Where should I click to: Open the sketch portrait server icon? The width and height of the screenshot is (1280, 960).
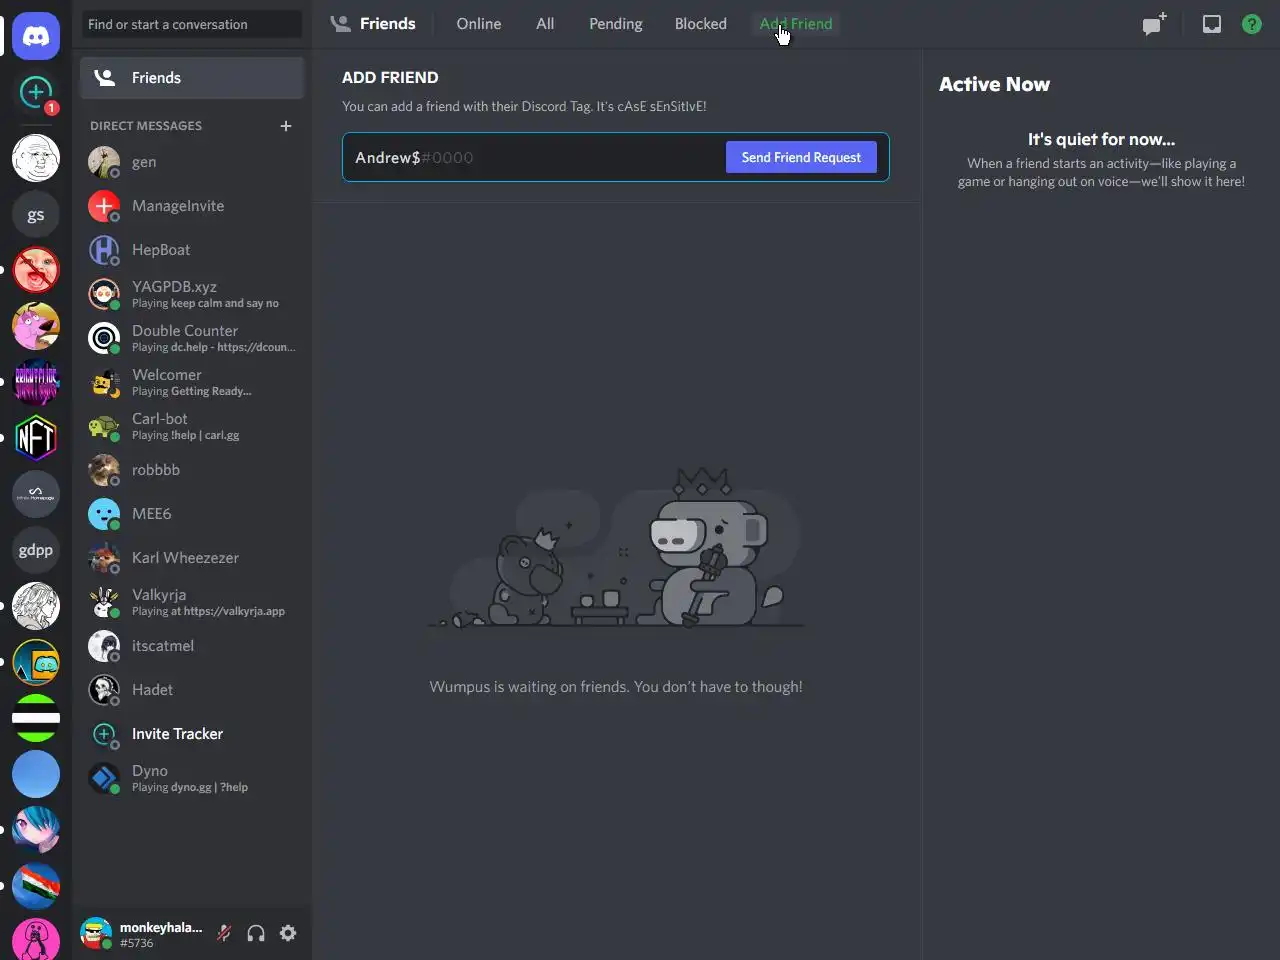[36, 606]
